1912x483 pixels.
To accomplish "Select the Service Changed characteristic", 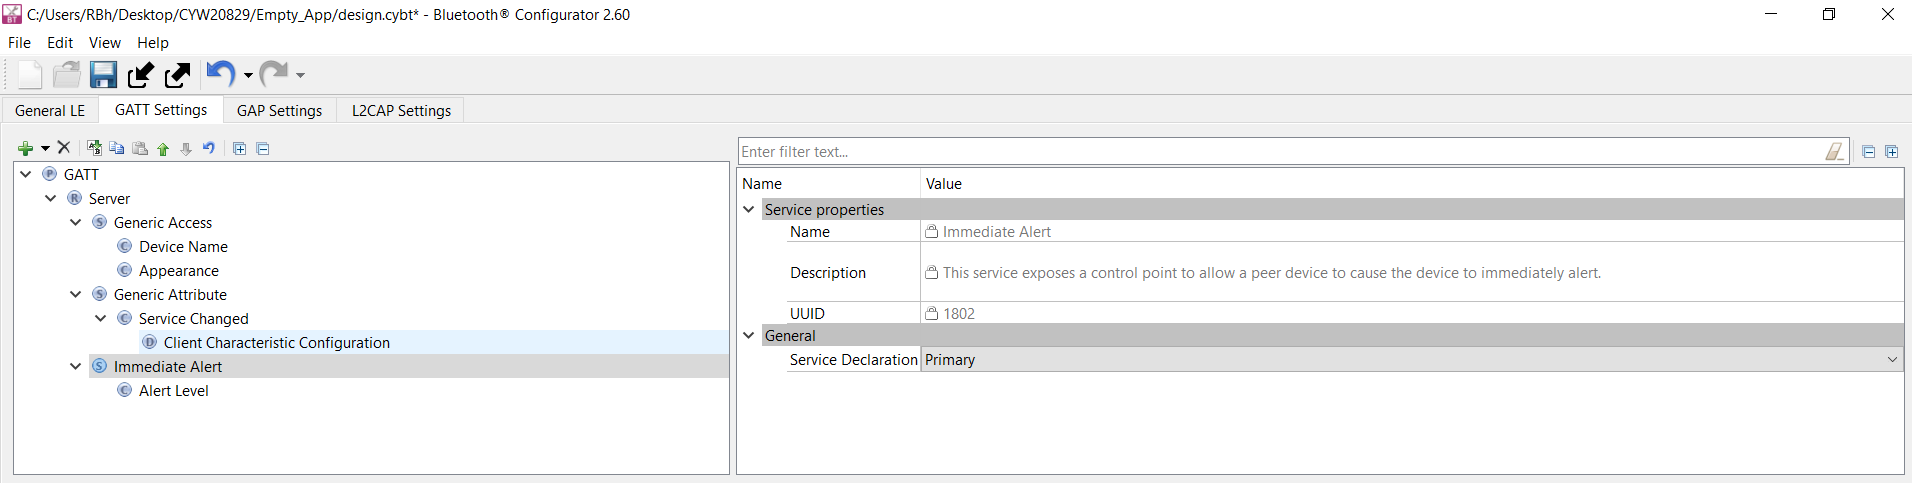I will [194, 319].
